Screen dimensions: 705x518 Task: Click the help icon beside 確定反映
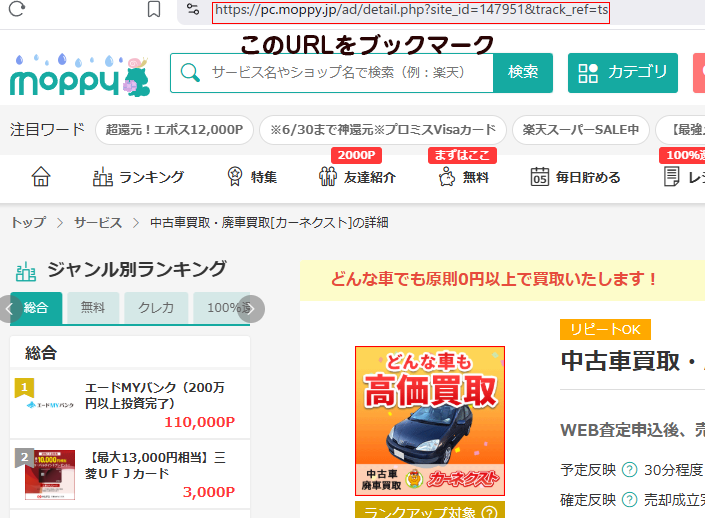629,500
